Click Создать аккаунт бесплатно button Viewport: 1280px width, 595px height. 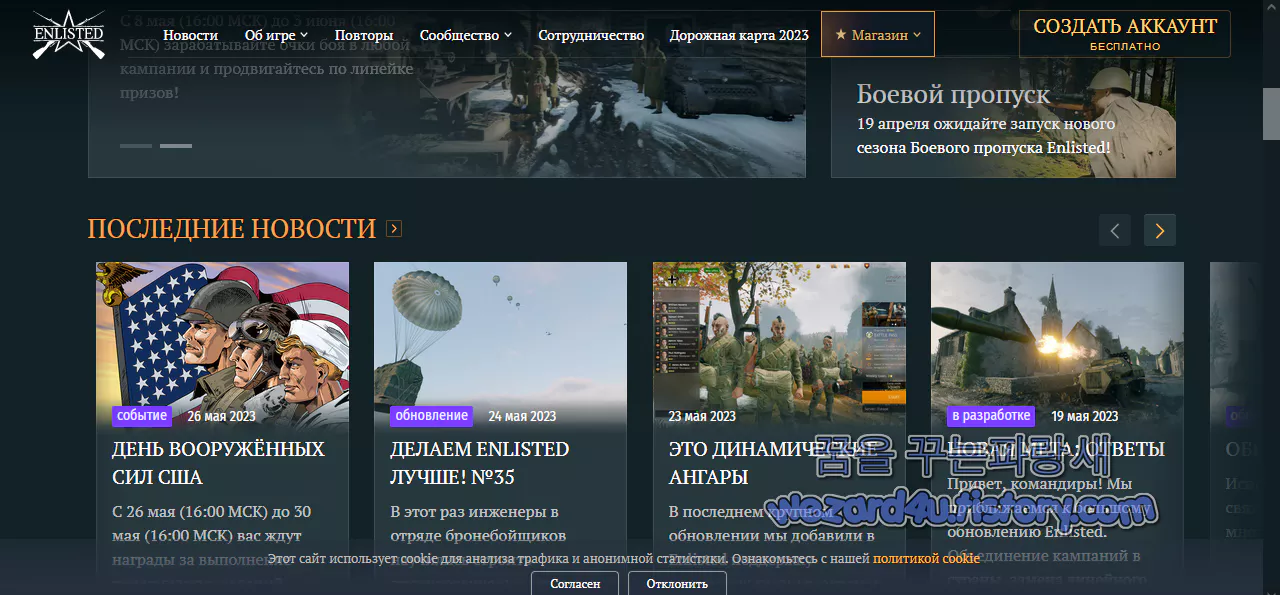[x=1125, y=34]
